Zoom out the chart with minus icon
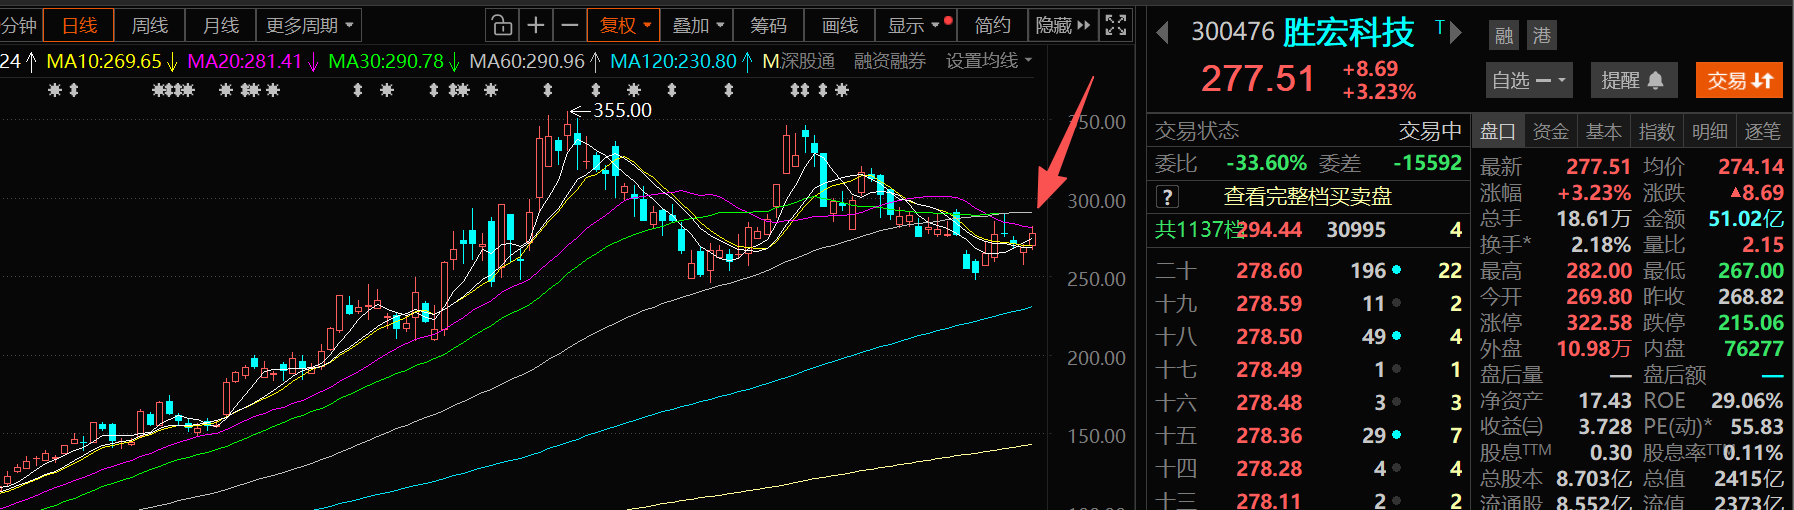Image resolution: width=1794 pixels, height=510 pixels. click(x=569, y=25)
